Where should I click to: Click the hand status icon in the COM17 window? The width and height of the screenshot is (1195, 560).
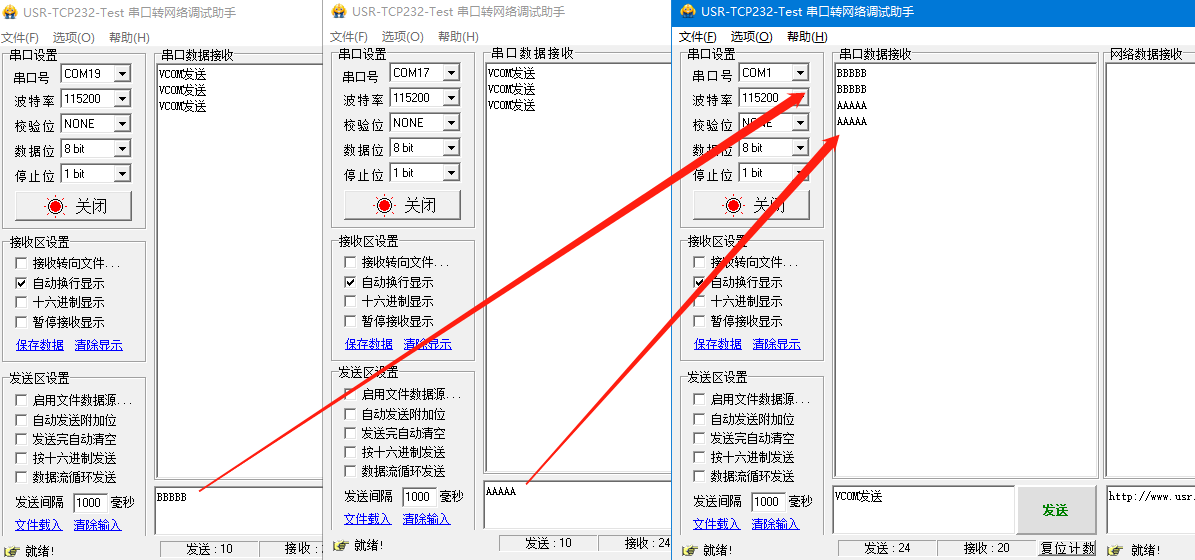click(340, 545)
